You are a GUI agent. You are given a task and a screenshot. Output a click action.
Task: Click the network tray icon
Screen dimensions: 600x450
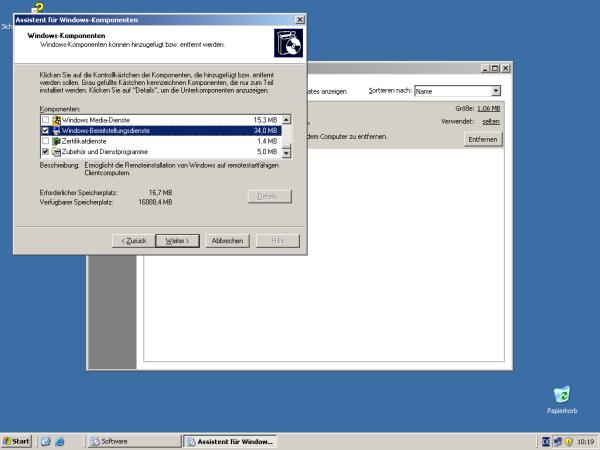click(558, 442)
